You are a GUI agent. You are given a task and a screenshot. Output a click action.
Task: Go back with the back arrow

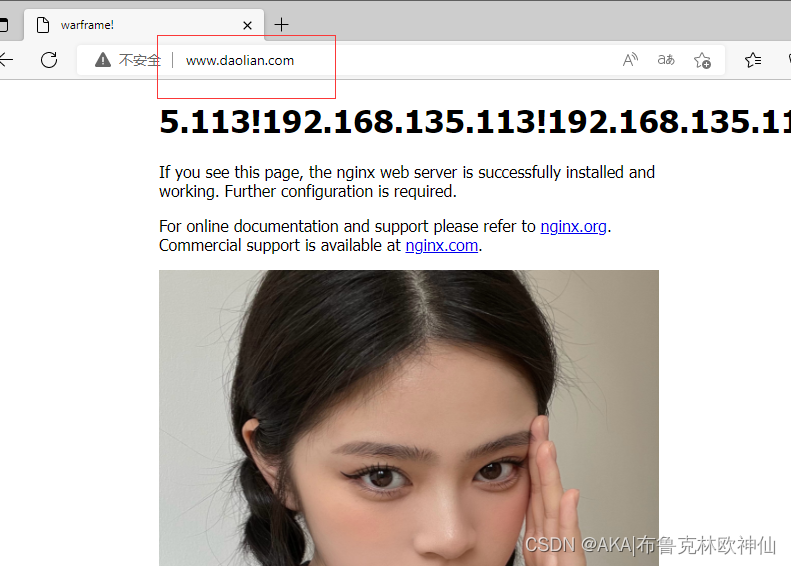[6, 60]
